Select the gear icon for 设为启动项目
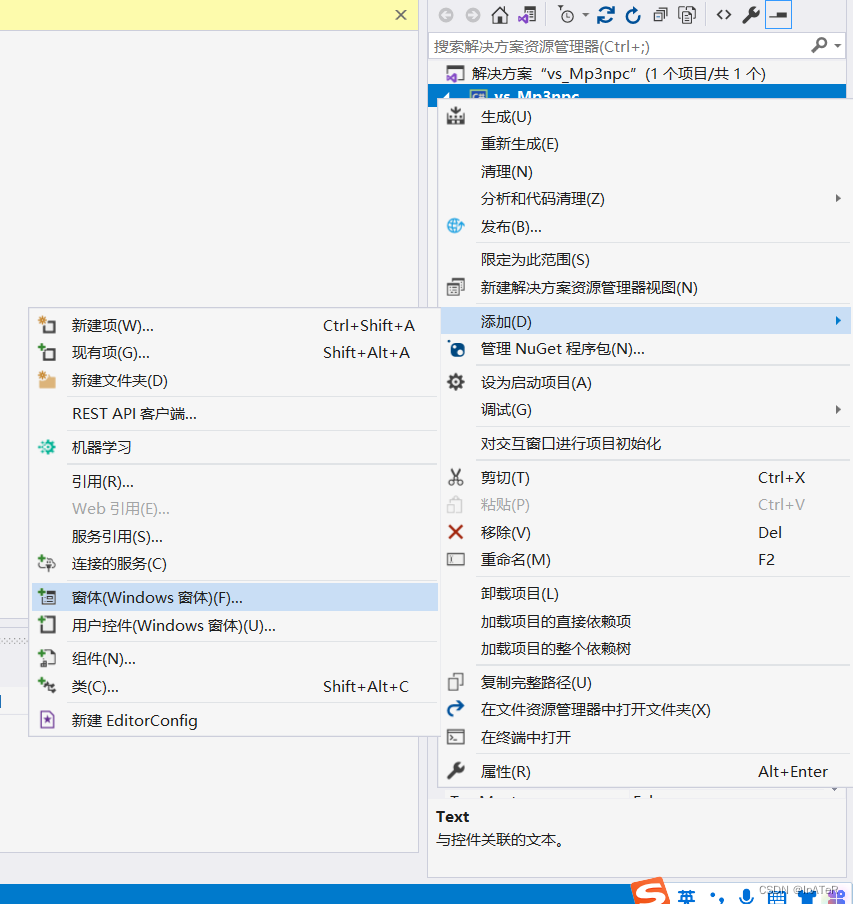853x904 pixels. [x=456, y=381]
